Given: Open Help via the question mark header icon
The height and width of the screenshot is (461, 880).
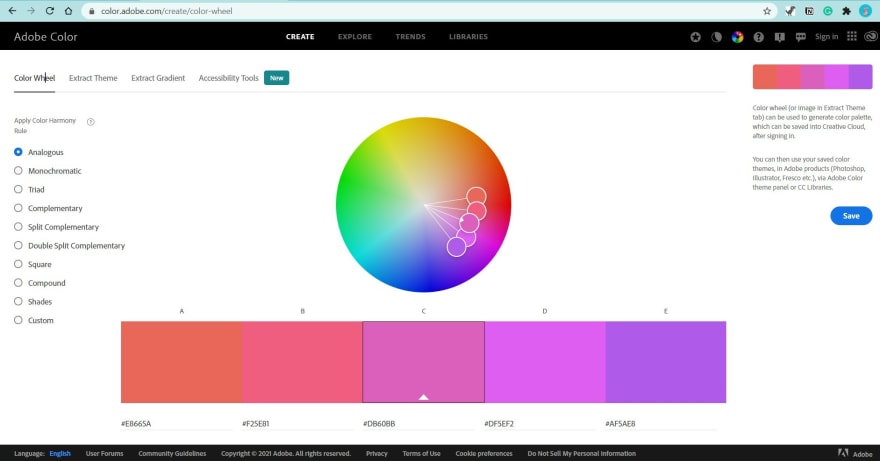Looking at the screenshot, I should click(x=759, y=37).
